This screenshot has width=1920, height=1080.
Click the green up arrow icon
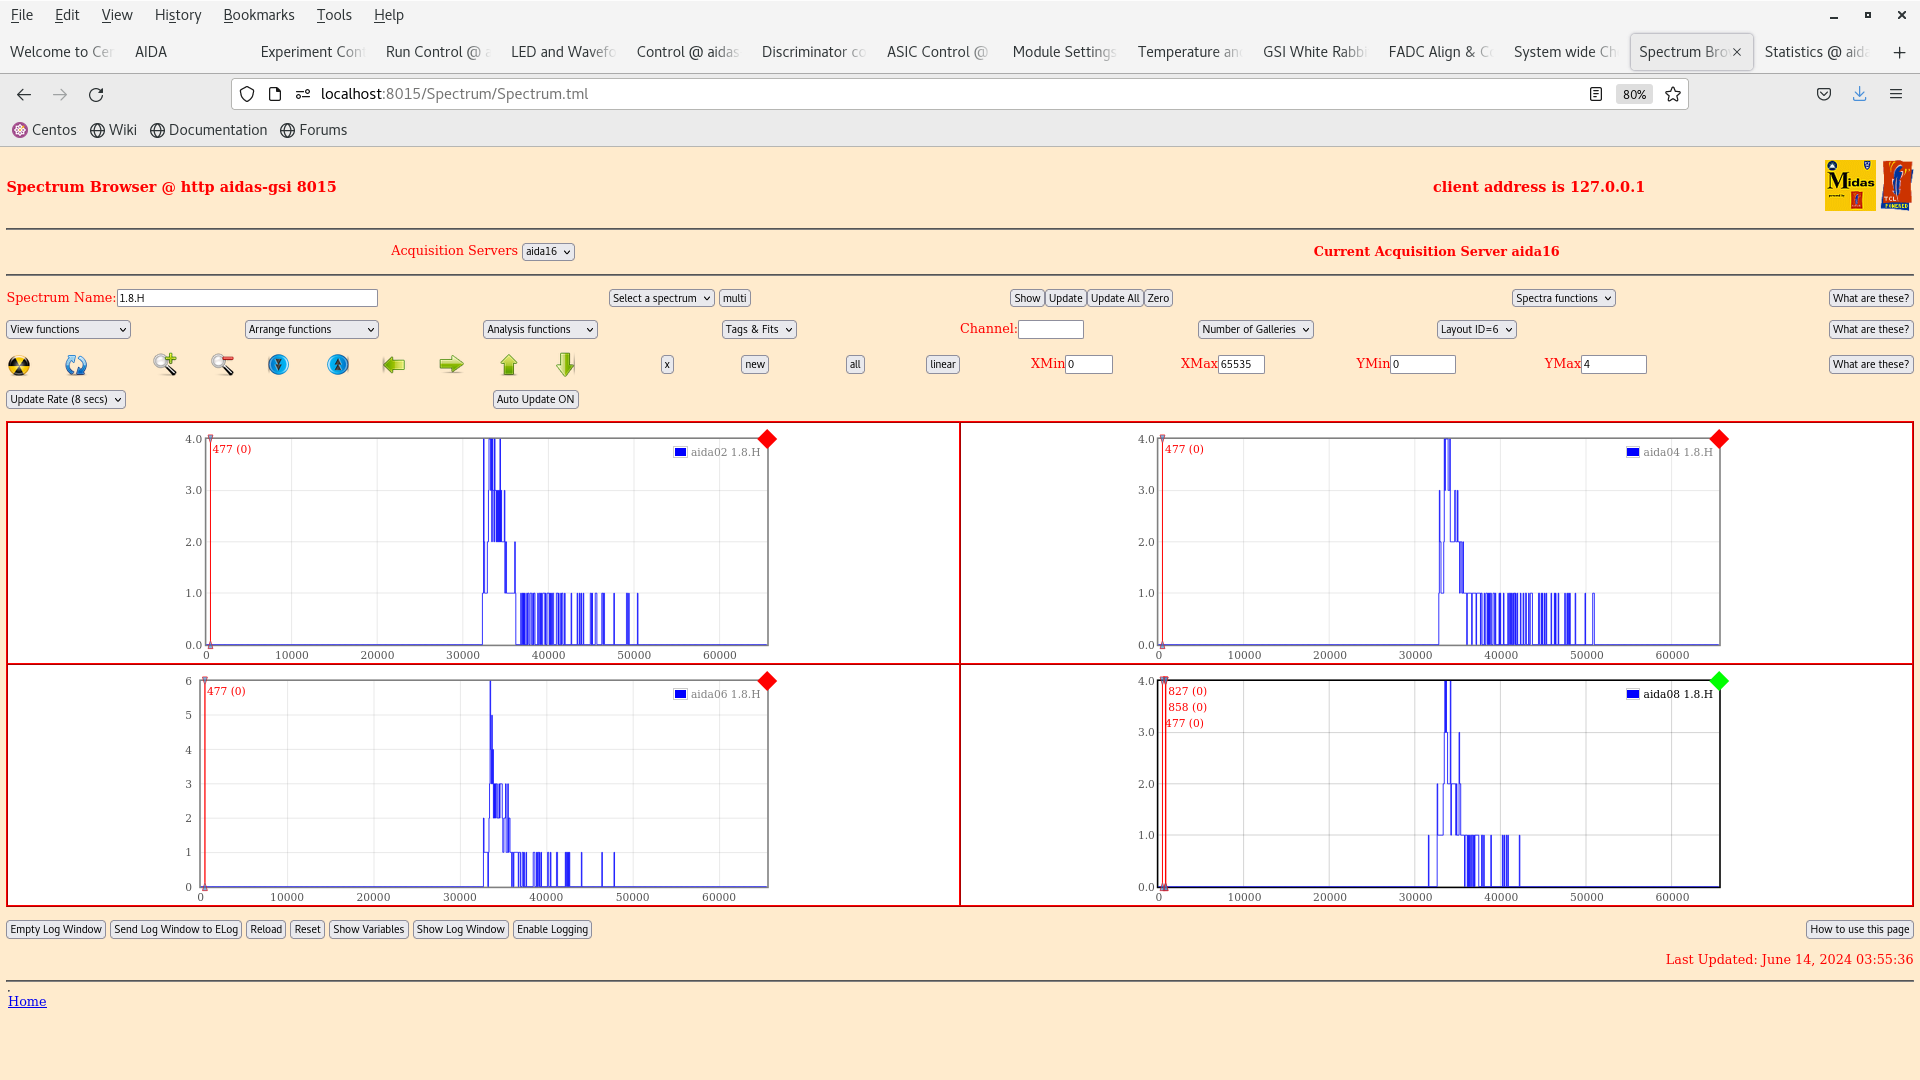(x=509, y=365)
